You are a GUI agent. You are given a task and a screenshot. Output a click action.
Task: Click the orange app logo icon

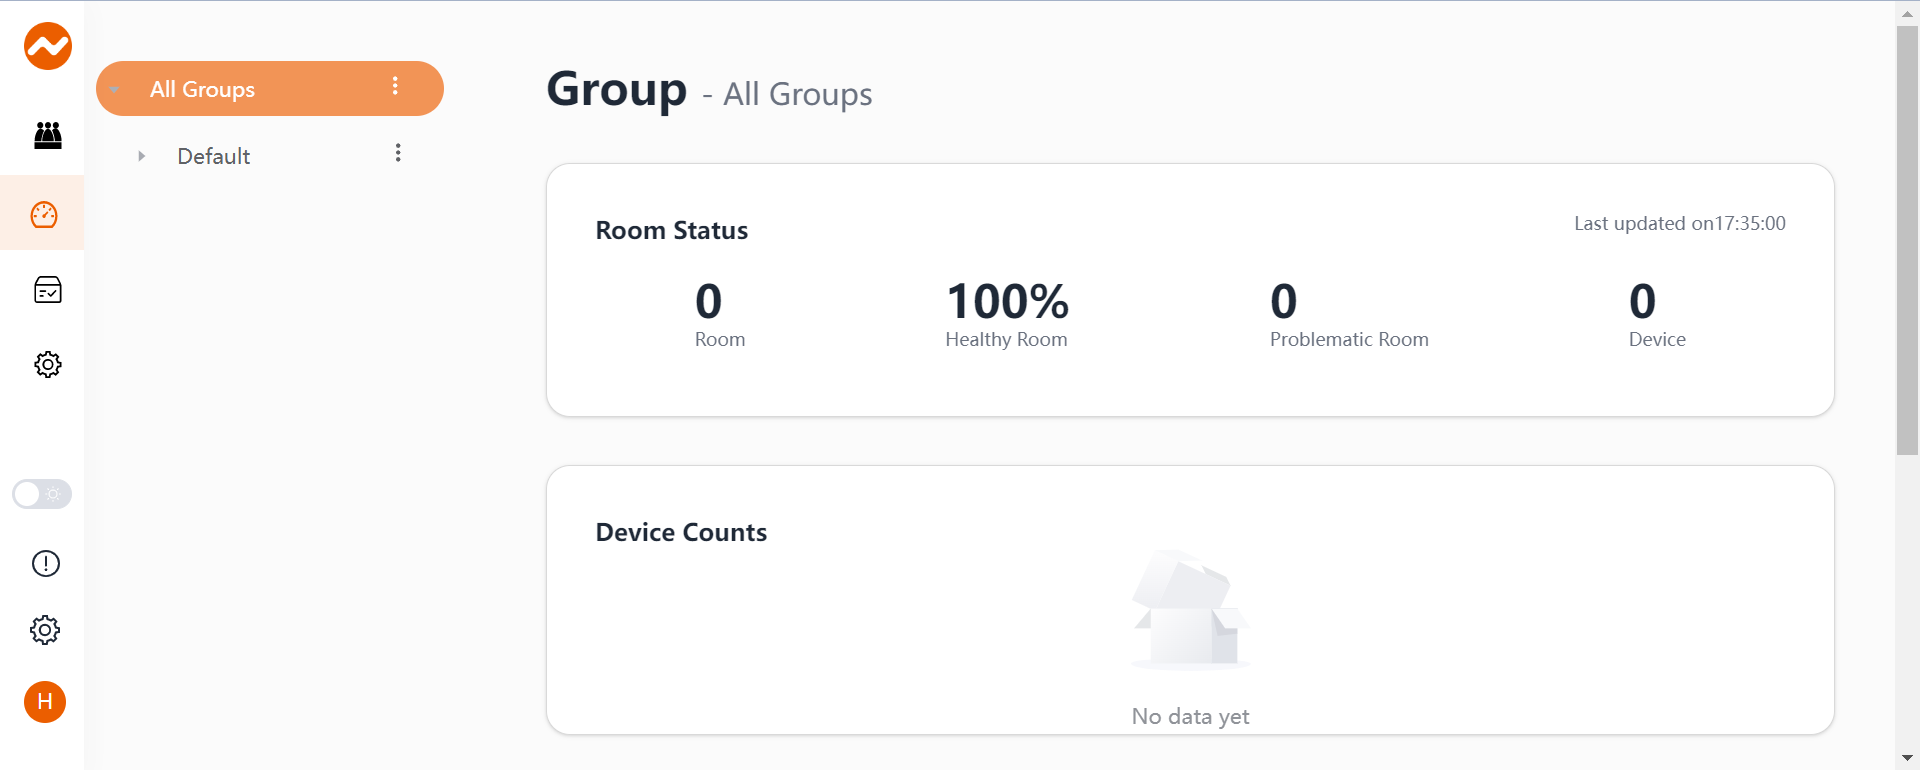point(48,46)
